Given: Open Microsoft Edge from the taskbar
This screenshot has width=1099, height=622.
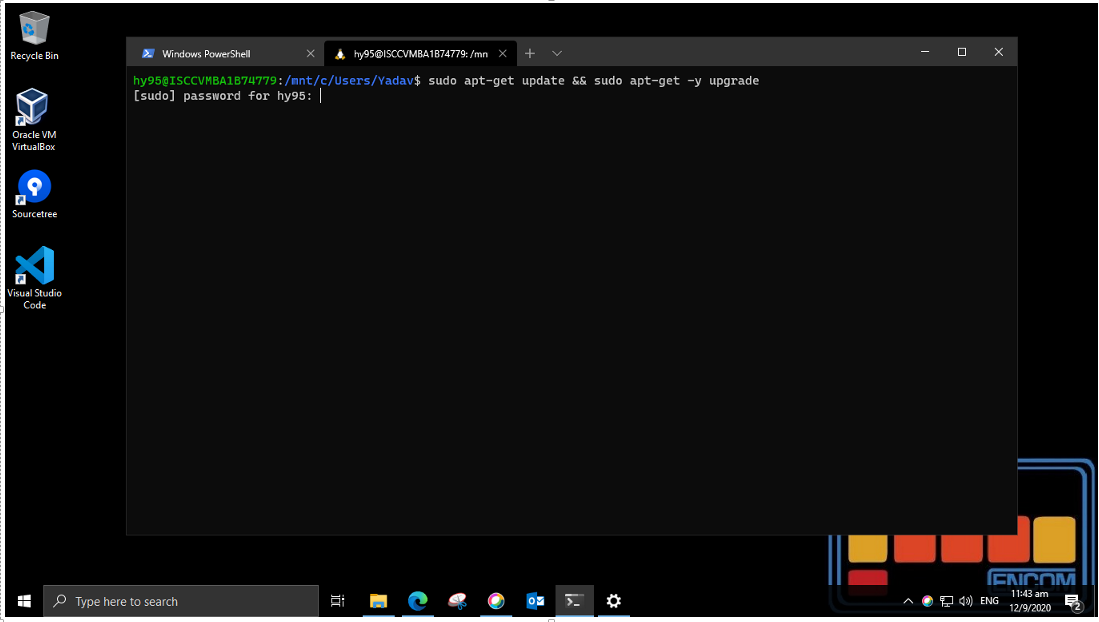Looking at the screenshot, I should (418, 601).
